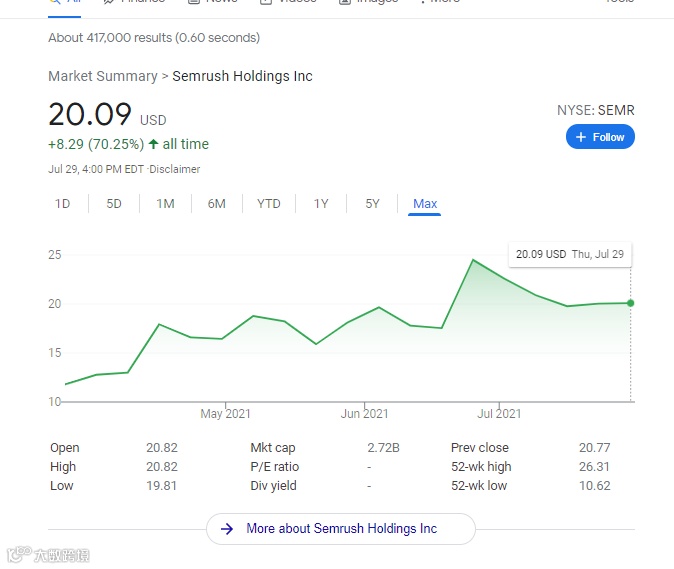Image resolution: width=674 pixels, height=569 pixels.
Task: Click the Jul 29, 4:00 PM EDT timestamp
Action: click(x=96, y=169)
